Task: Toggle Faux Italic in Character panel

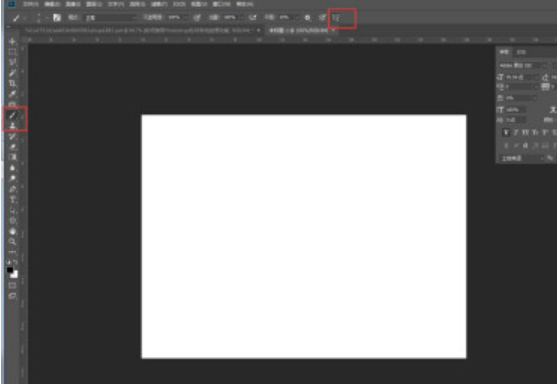Action: [516, 132]
